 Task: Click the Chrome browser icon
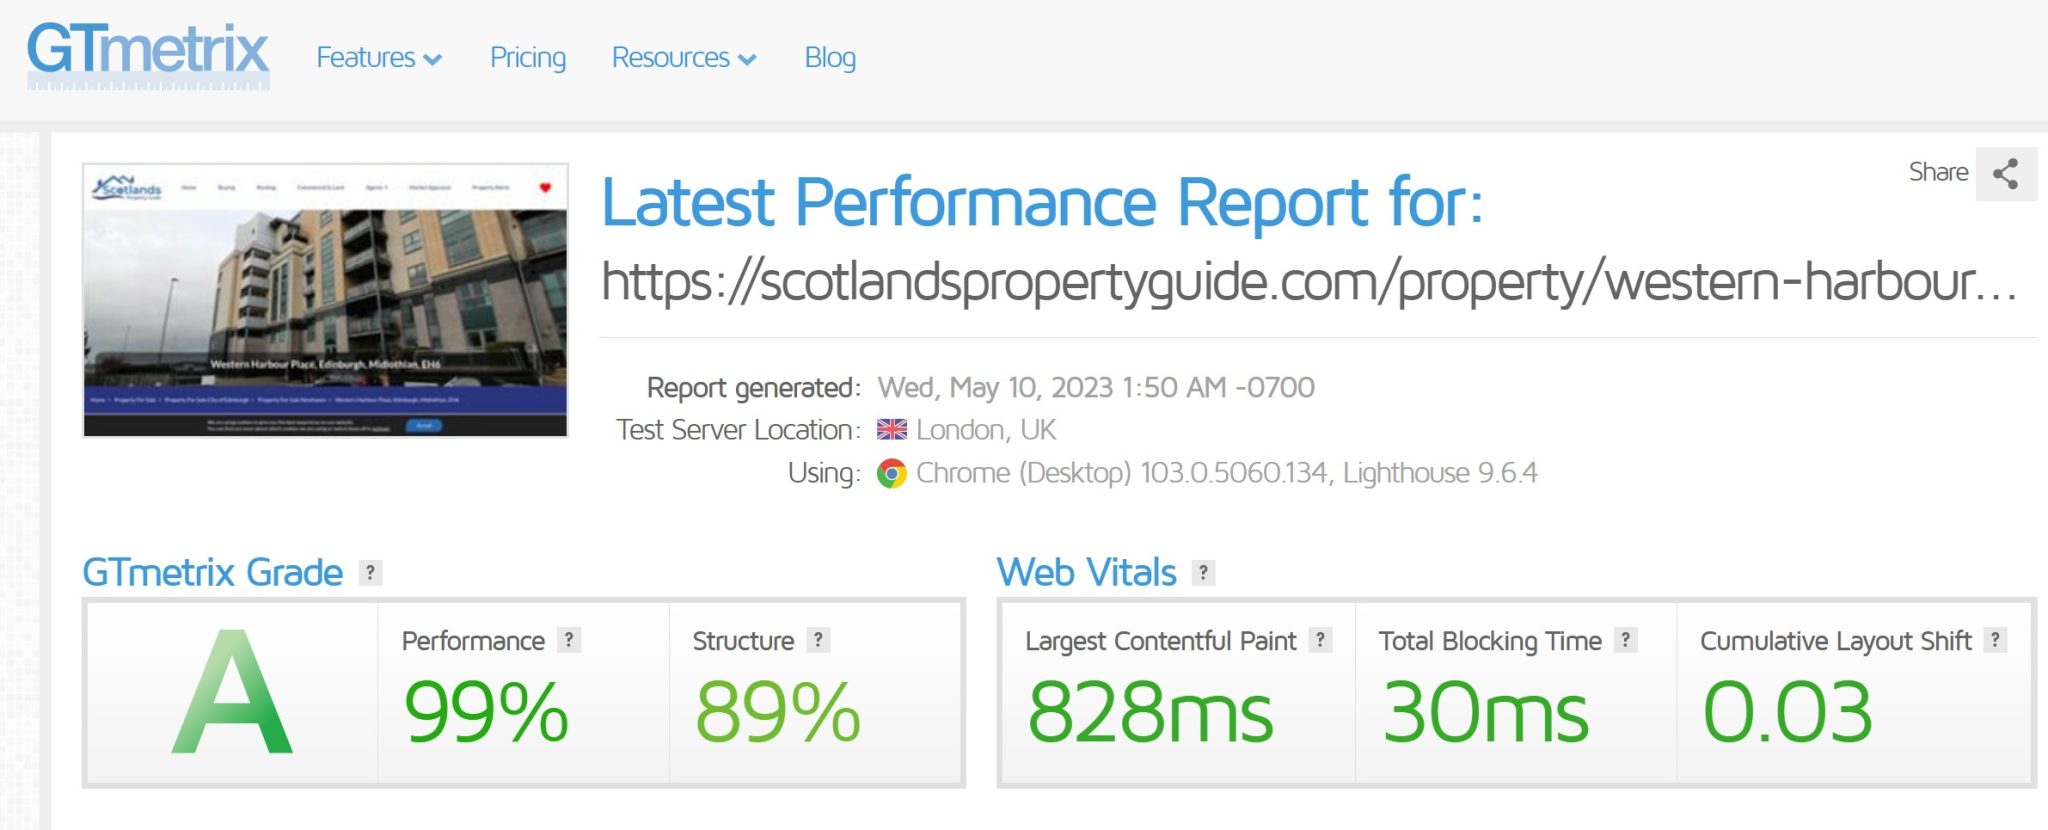tap(891, 473)
